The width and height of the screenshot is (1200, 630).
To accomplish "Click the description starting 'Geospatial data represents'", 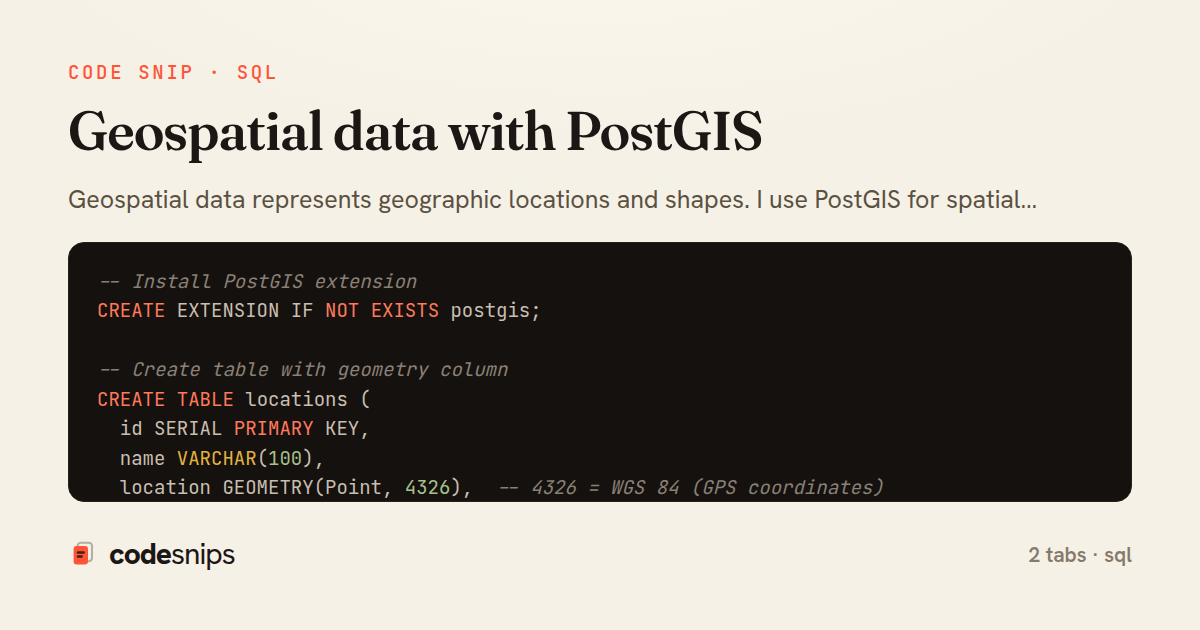I will 552,200.
